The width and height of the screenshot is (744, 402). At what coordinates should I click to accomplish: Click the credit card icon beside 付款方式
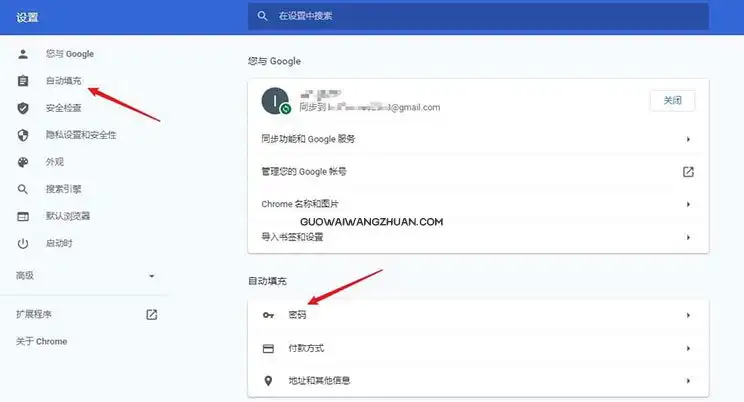(x=268, y=349)
